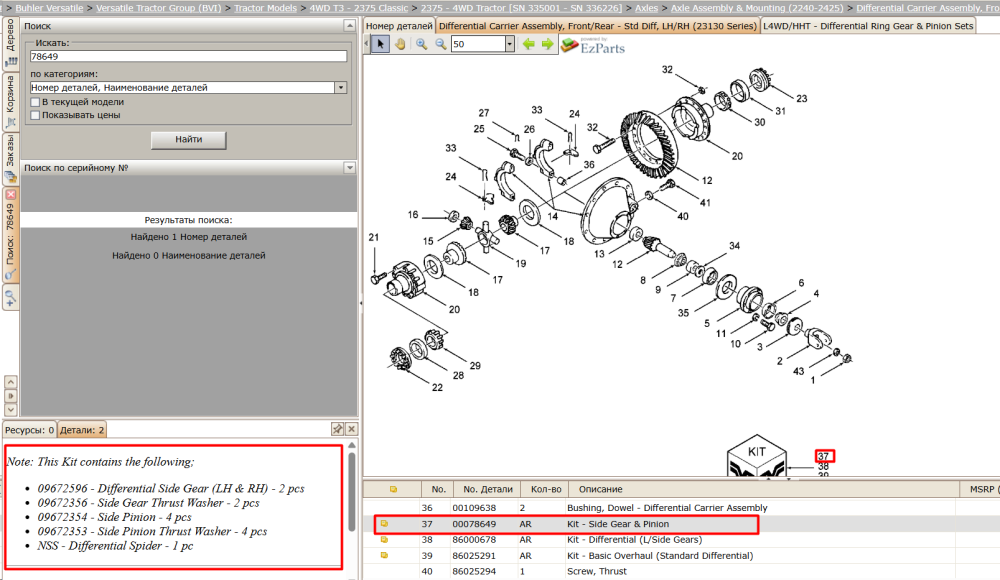The height and width of the screenshot is (580, 1000).
Task: Expand the Поиск по серийному № panel
Action: [x=349, y=168]
